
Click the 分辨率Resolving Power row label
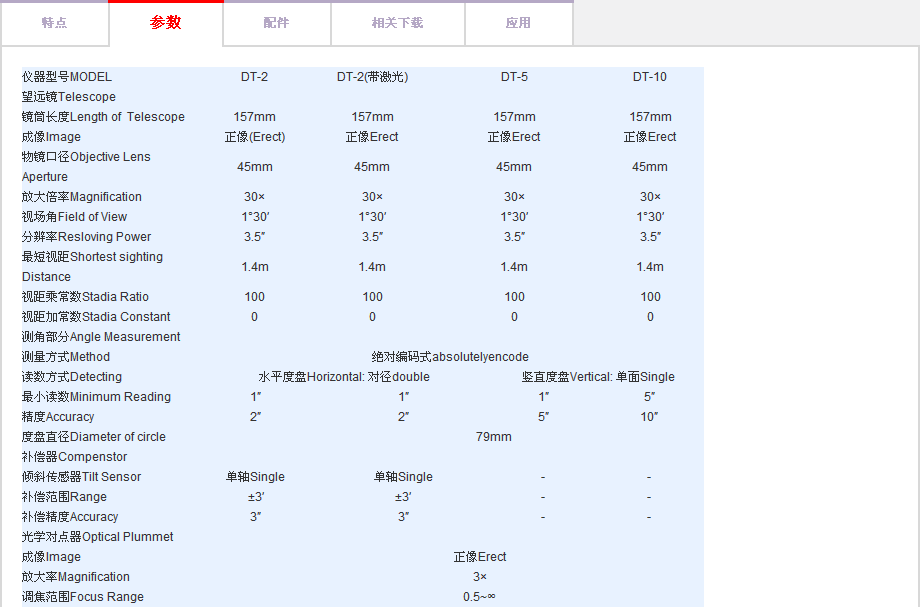pos(87,237)
